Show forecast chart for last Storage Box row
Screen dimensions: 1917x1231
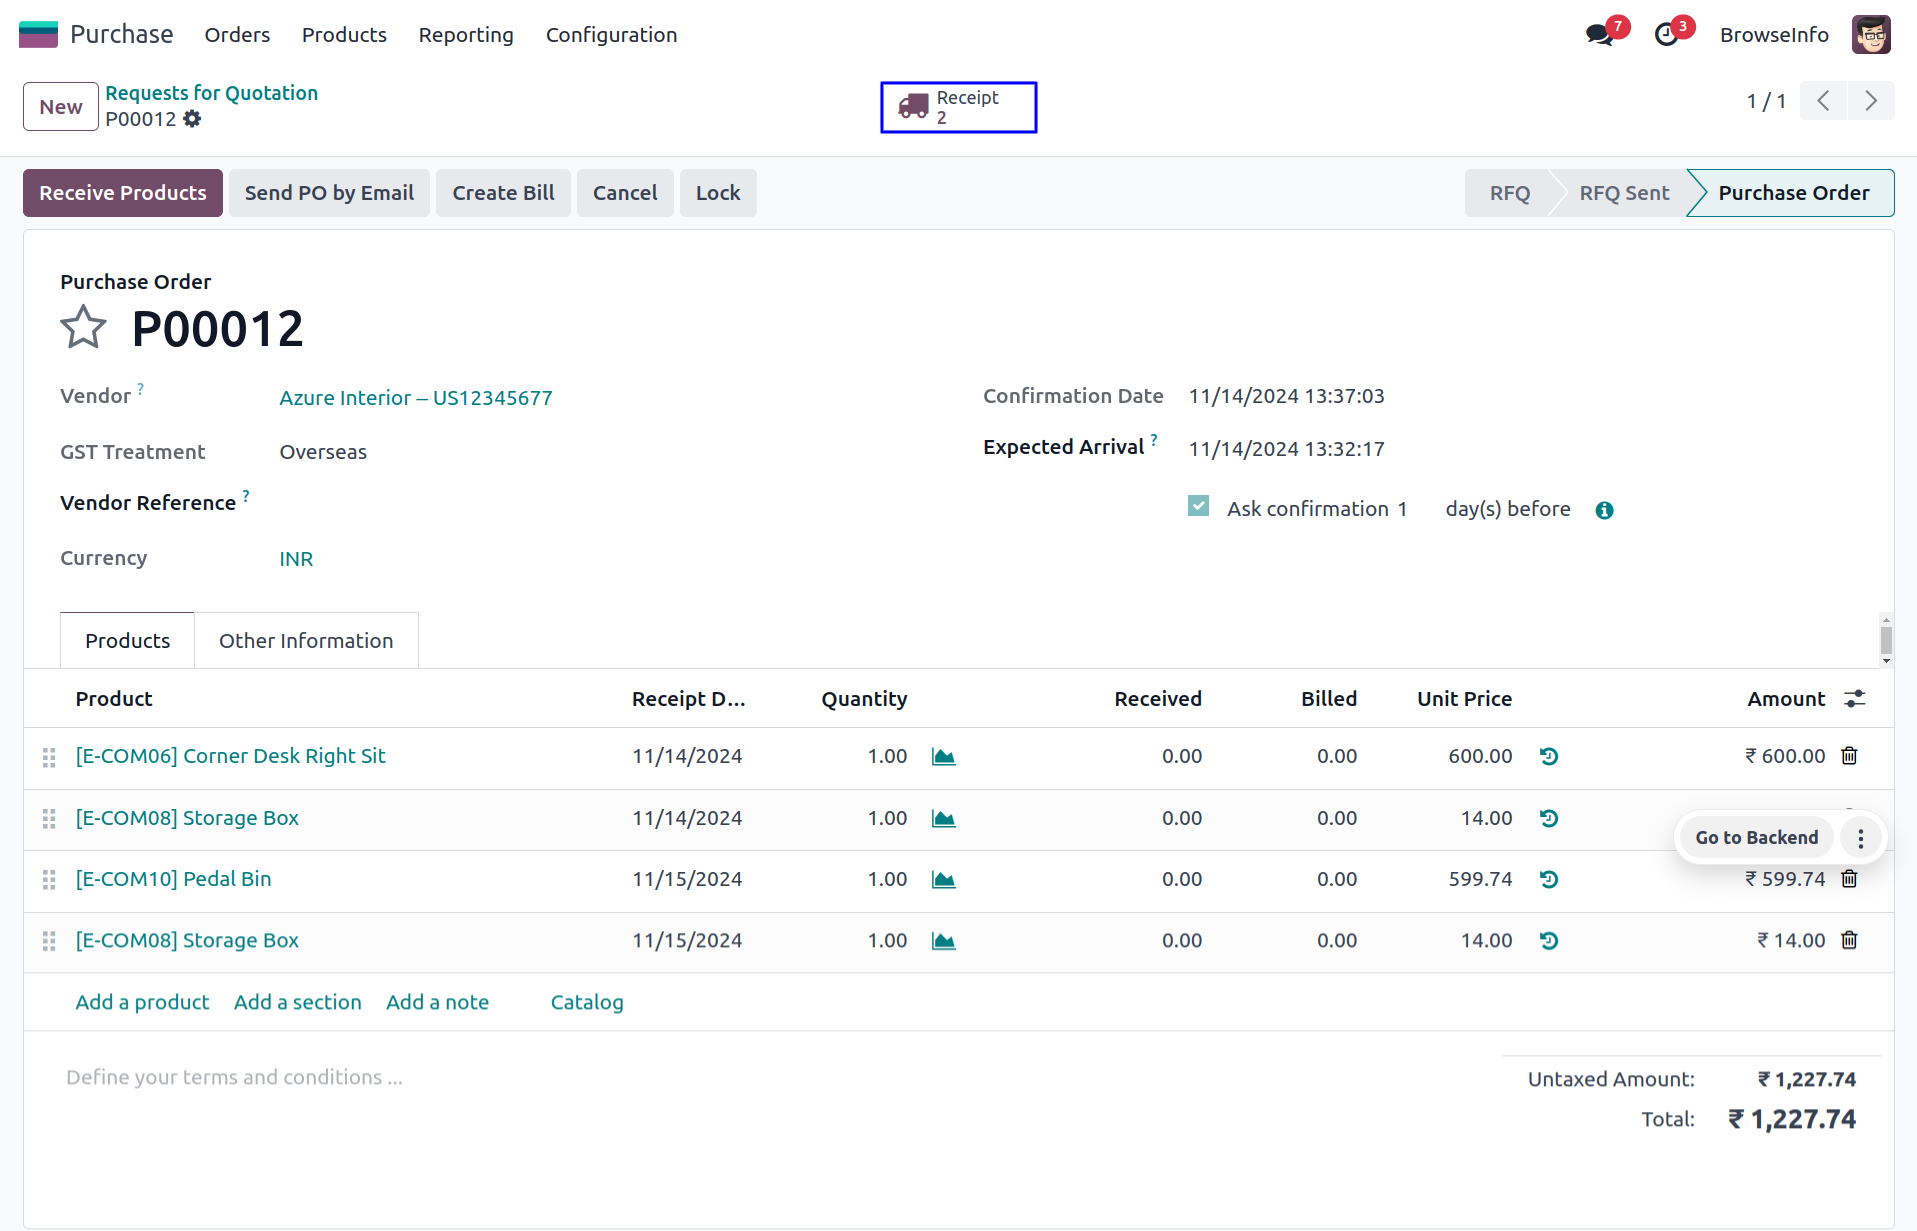click(943, 941)
